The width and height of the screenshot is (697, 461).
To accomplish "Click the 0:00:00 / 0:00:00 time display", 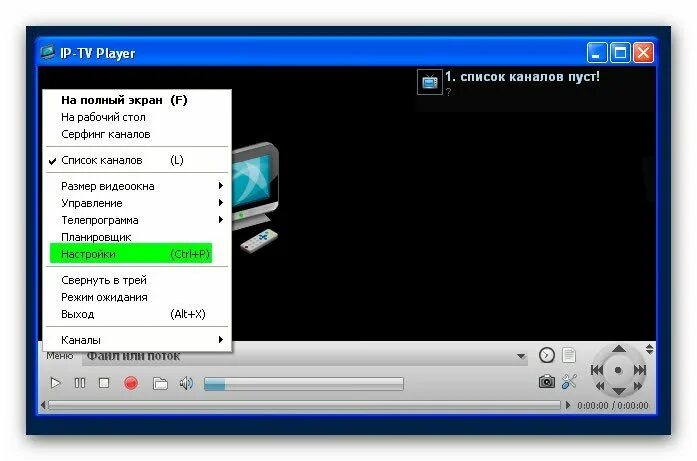I will point(613,405).
